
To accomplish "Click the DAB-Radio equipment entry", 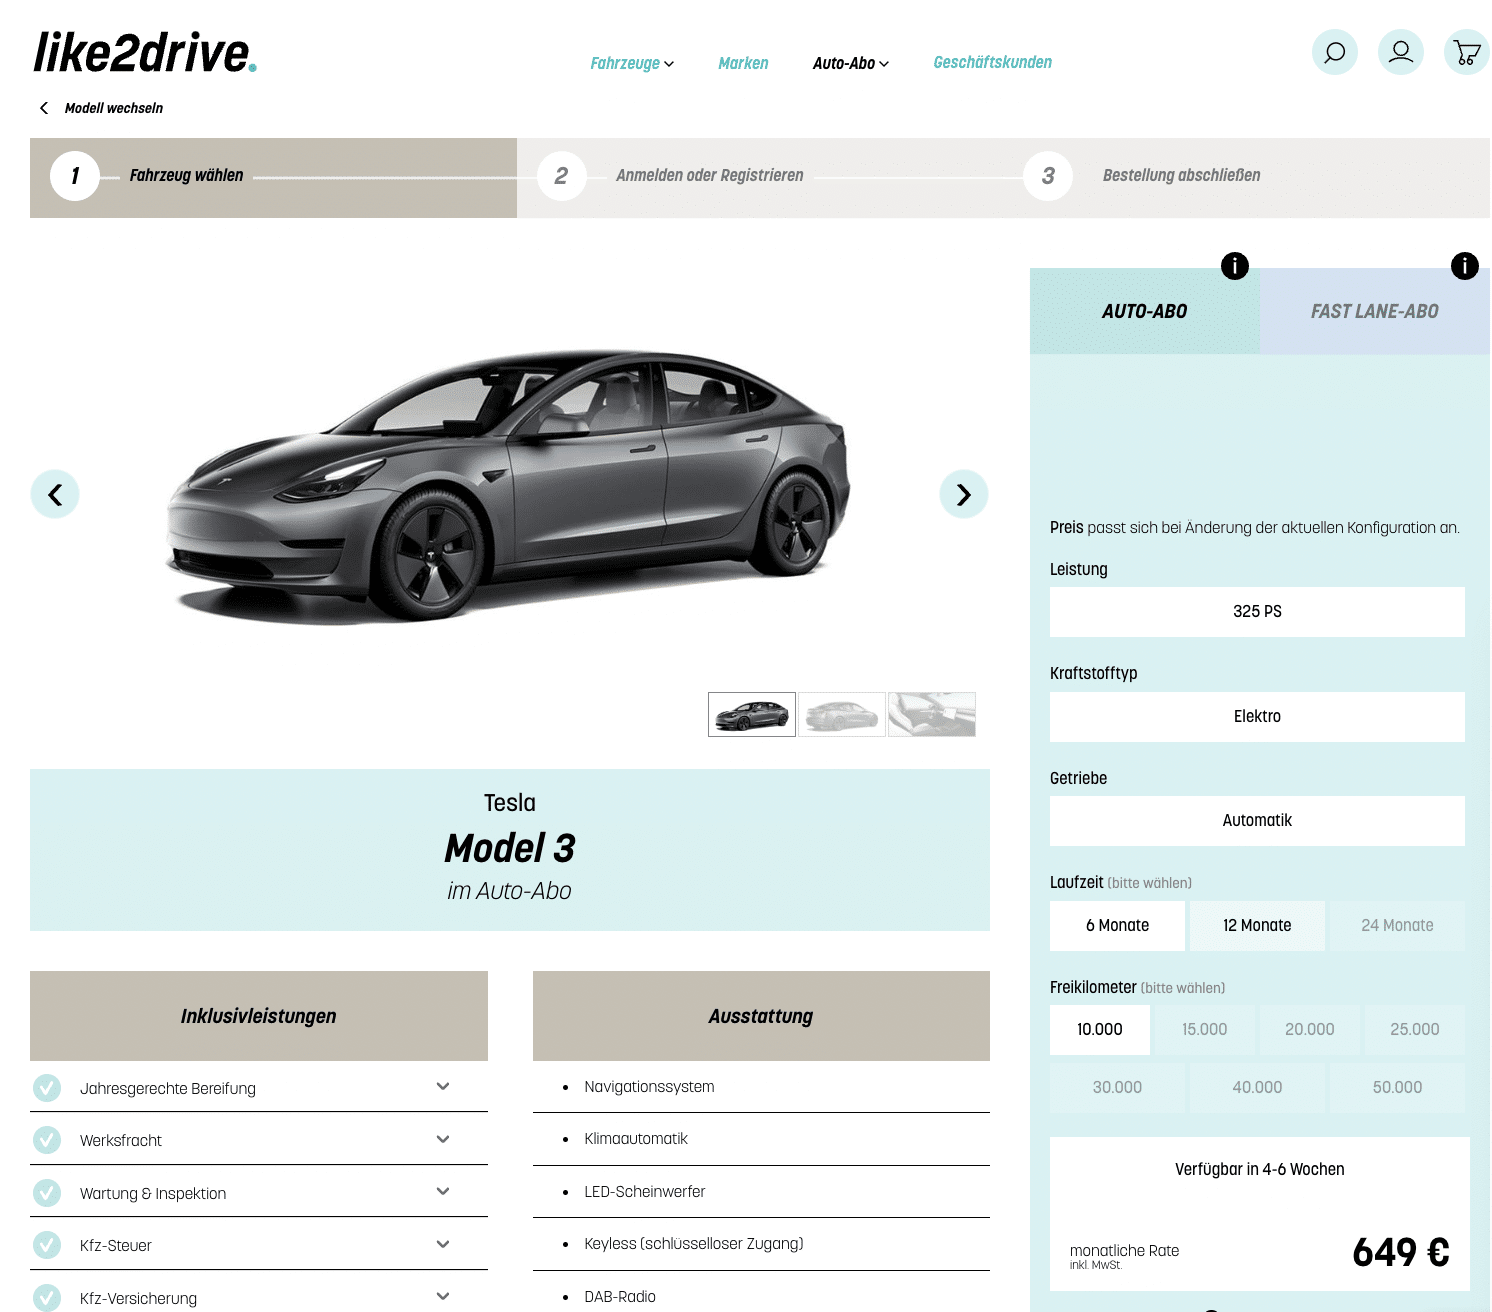I will pos(620,1297).
